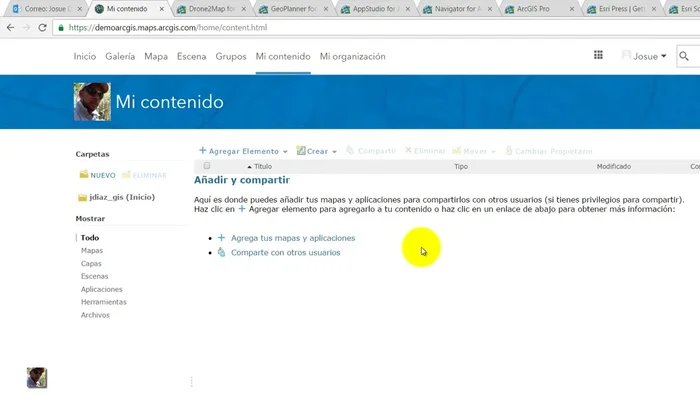Click the NUEVO folder icon
The width and height of the screenshot is (700, 404).
pos(84,175)
